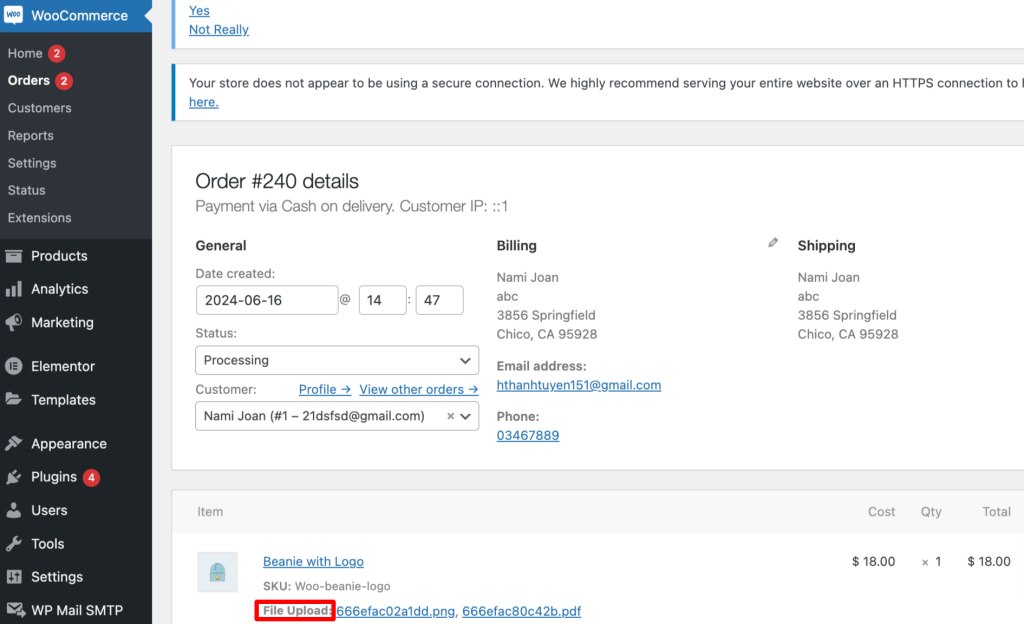Open the Status dropdown showing Processing
Screen dimensions: 1024x624
[x=337, y=360]
